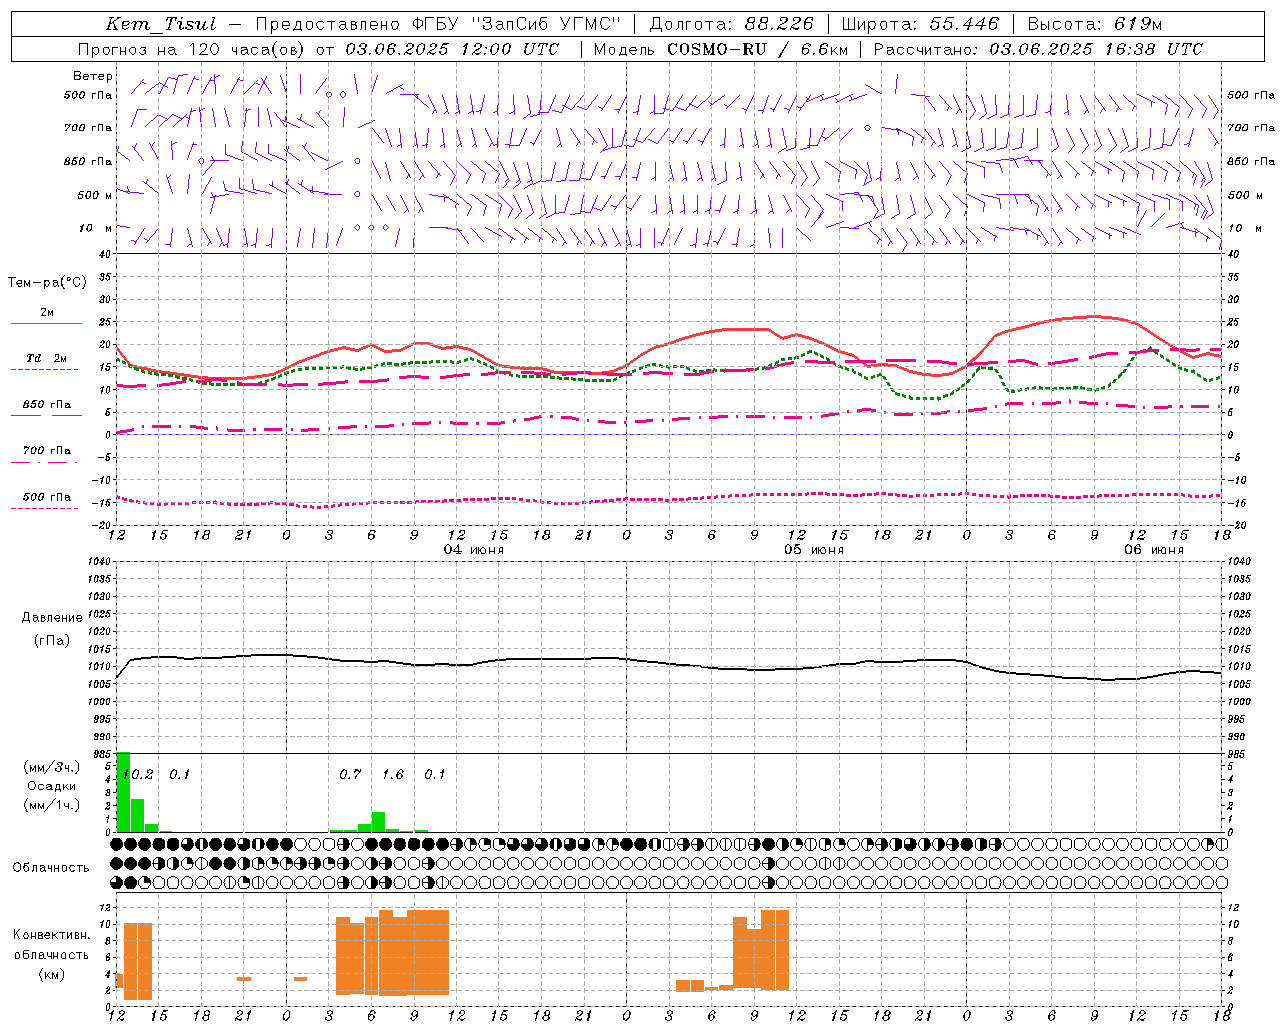The image size is (1280, 1024).
Task: Click the Td 2м legend label
Action: (x=46, y=358)
